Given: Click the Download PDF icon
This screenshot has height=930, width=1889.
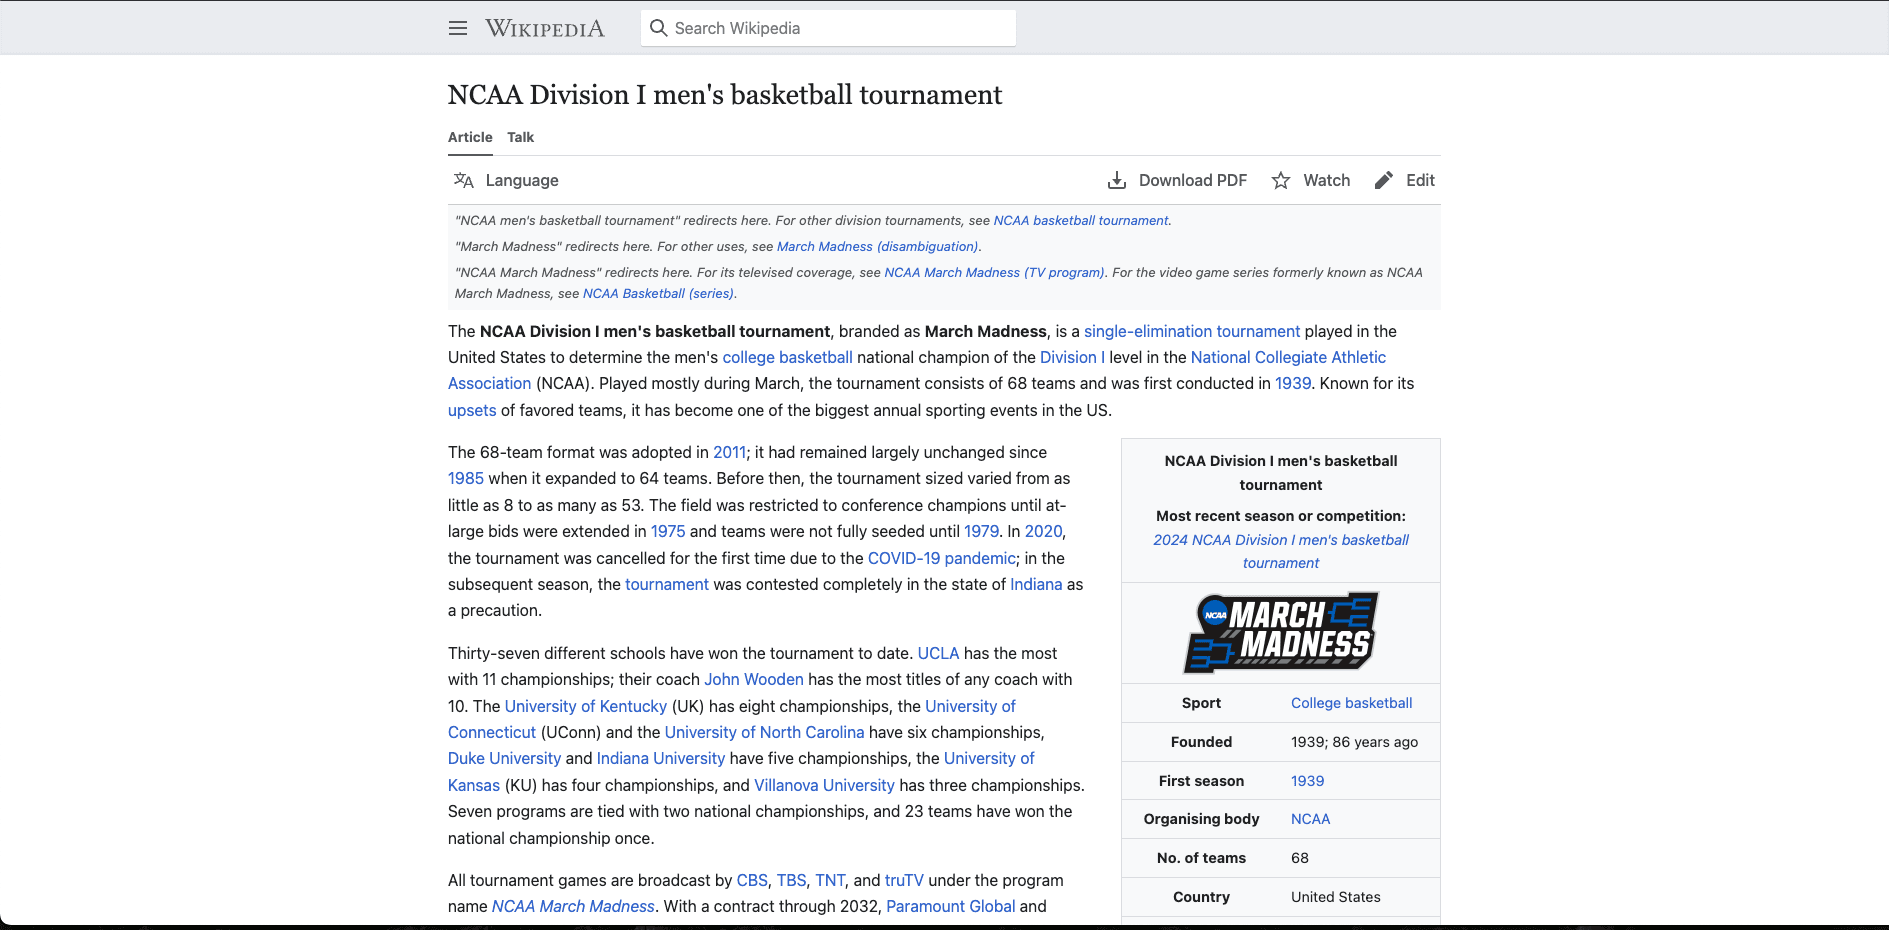Looking at the screenshot, I should click(1117, 180).
